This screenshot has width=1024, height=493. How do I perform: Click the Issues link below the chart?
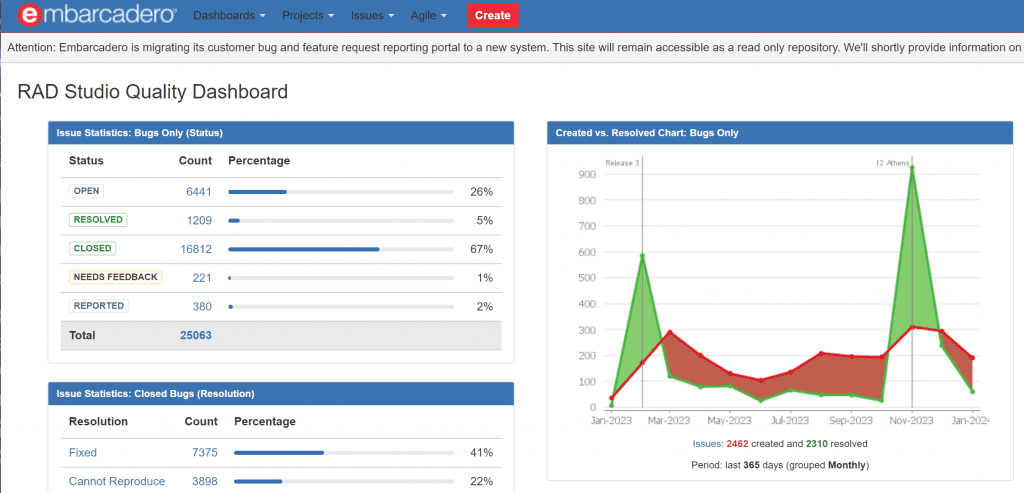click(x=708, y=444)
